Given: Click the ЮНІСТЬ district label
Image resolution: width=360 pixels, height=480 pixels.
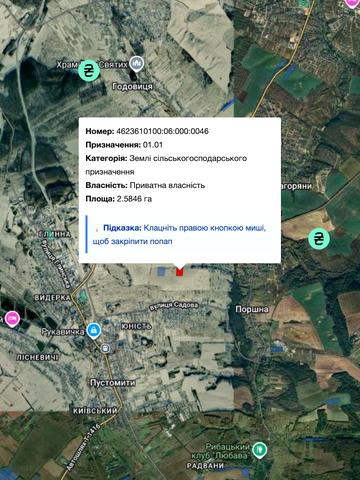Looking at the screenshot, I should pyautogui.click(x=136, y=326).
